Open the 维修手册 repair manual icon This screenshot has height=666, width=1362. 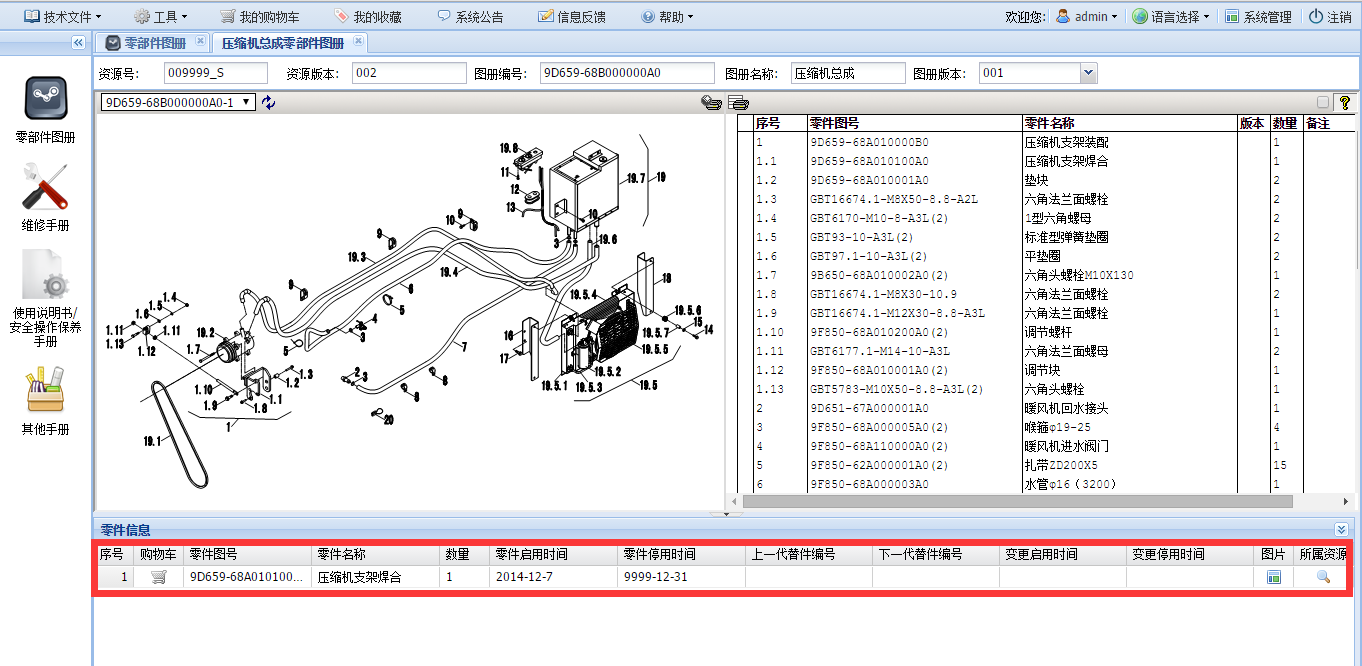click(45, 187)
